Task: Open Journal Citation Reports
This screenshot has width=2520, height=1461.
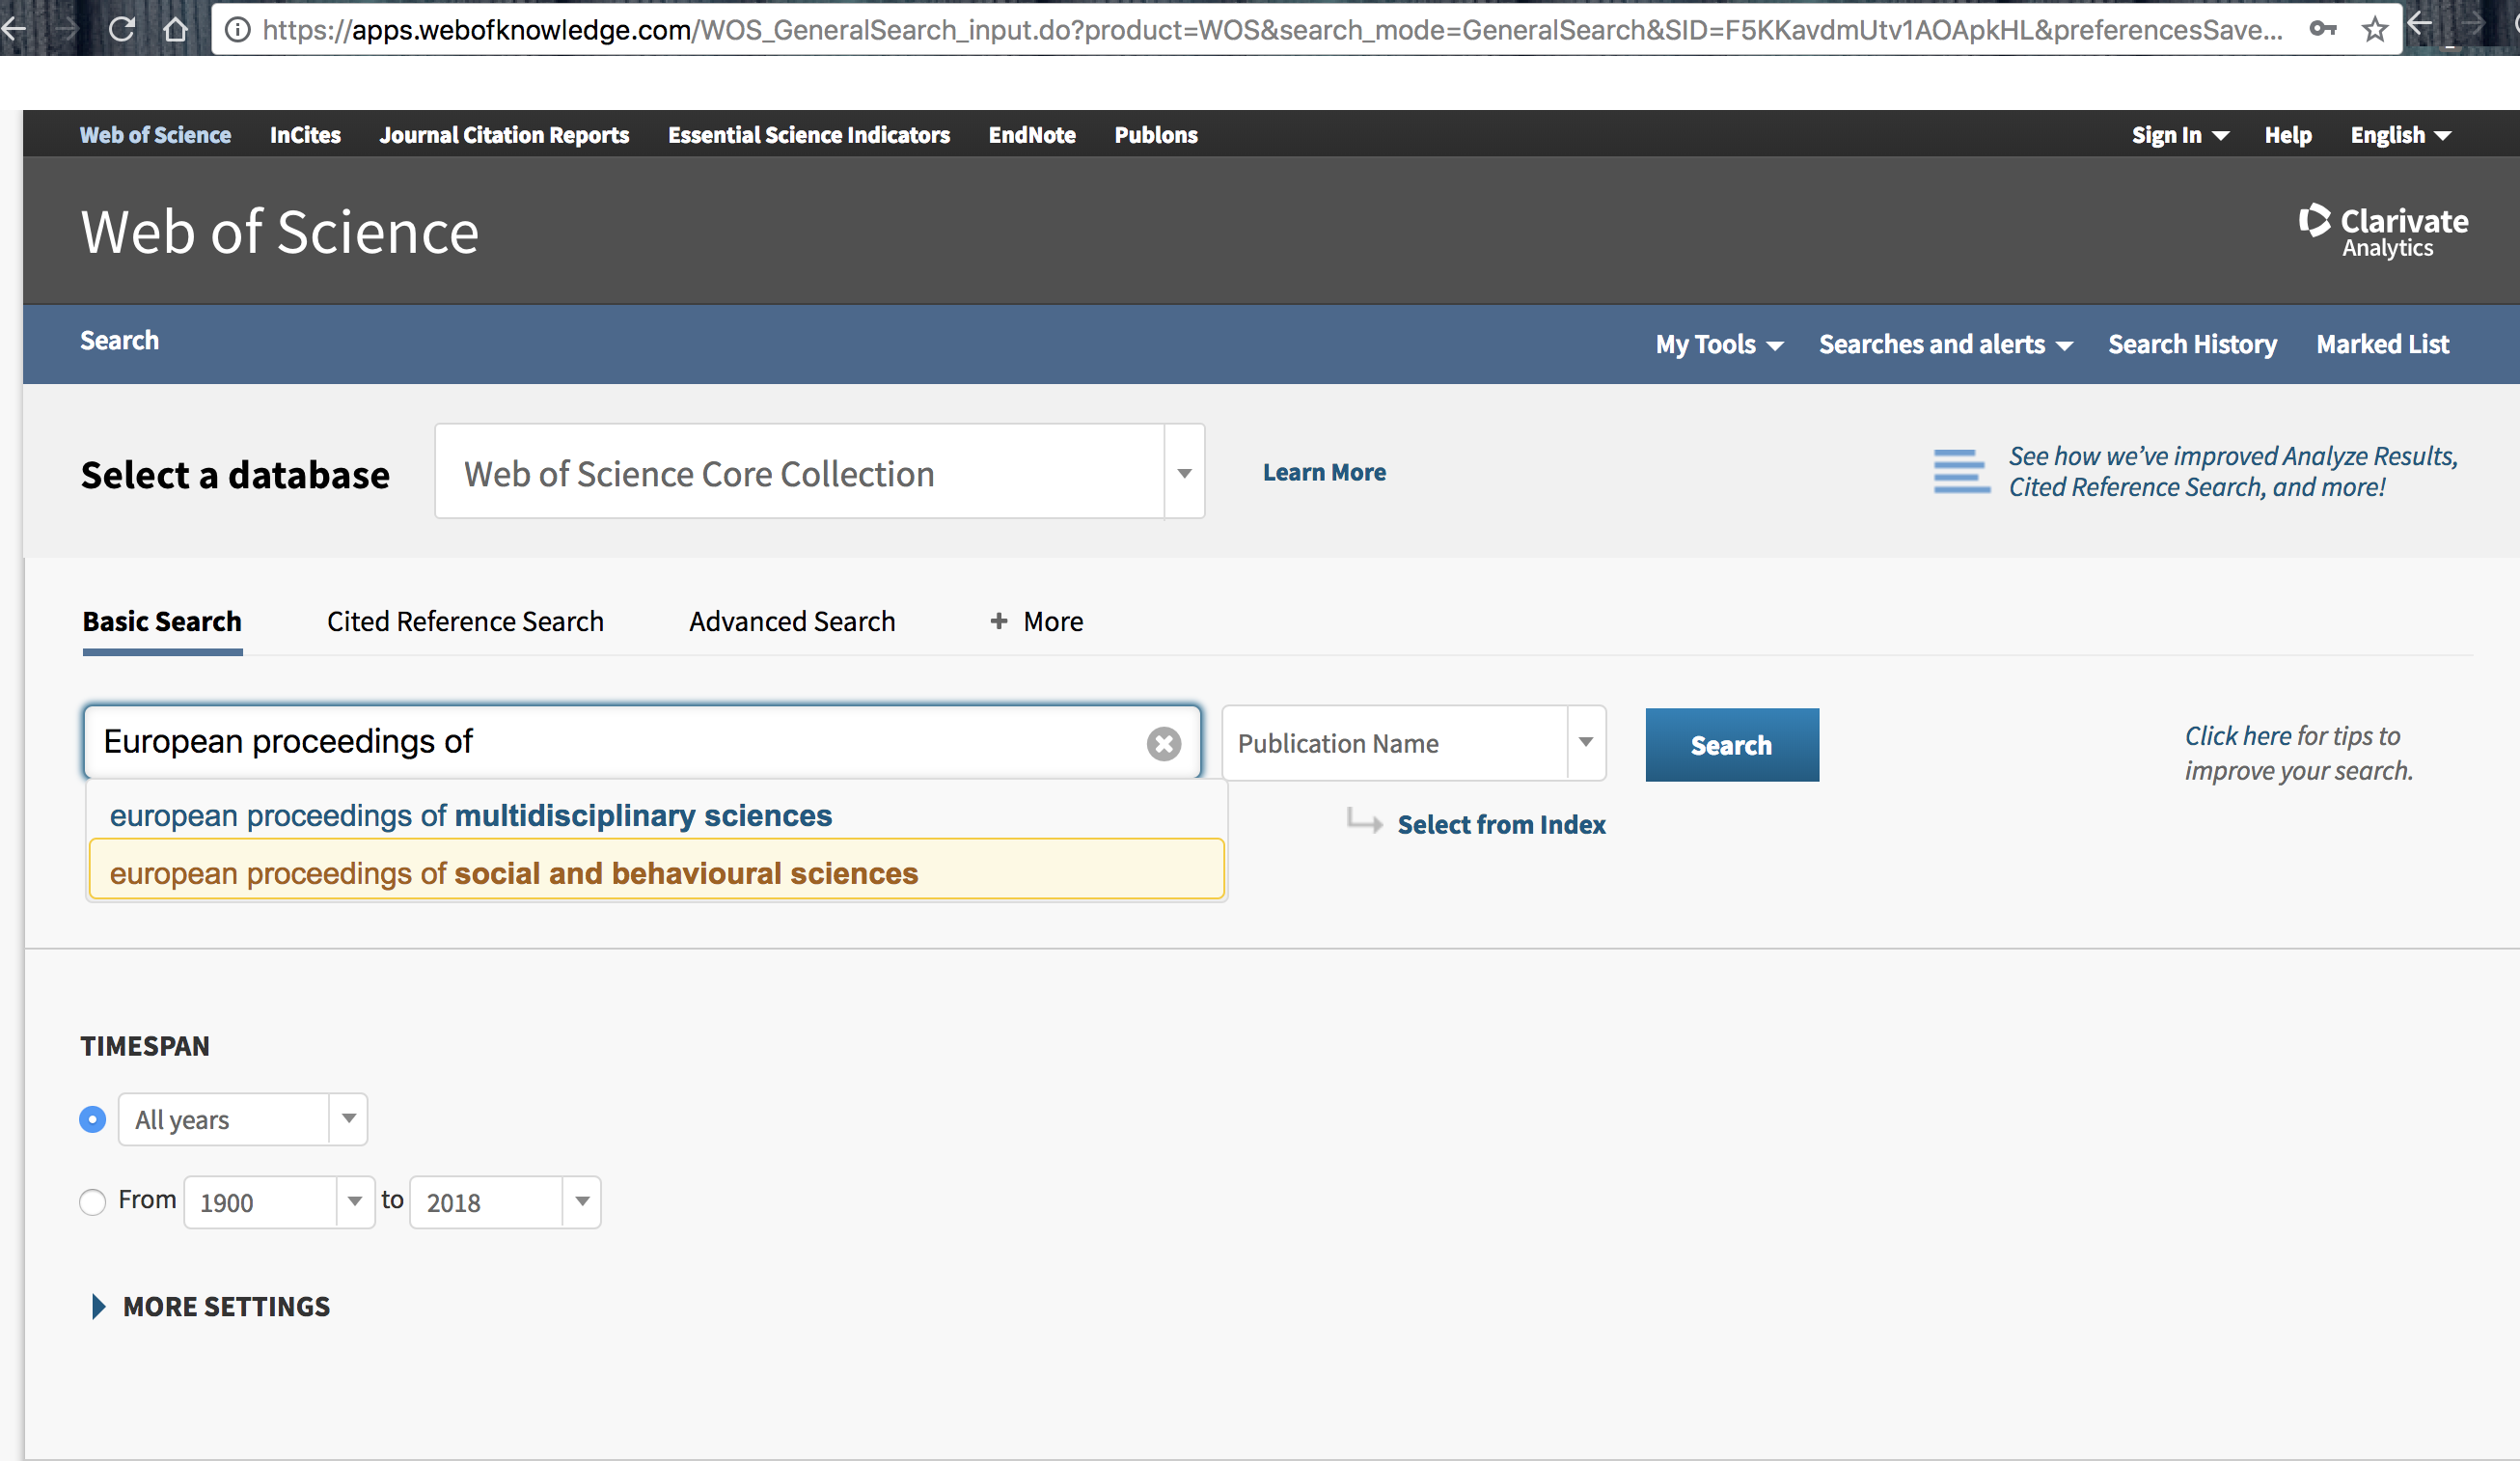Action: (x=504, y=135)
